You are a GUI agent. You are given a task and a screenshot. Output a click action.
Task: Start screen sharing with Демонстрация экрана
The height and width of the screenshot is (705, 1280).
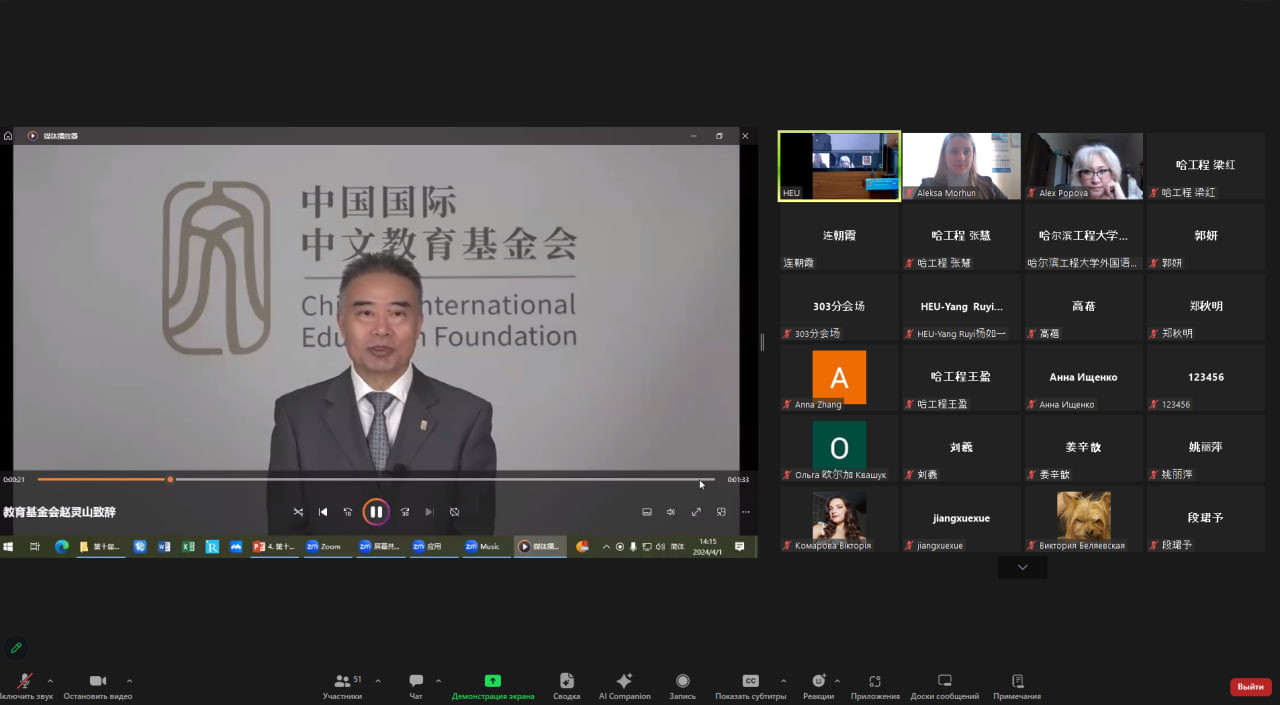pos(492,684)
